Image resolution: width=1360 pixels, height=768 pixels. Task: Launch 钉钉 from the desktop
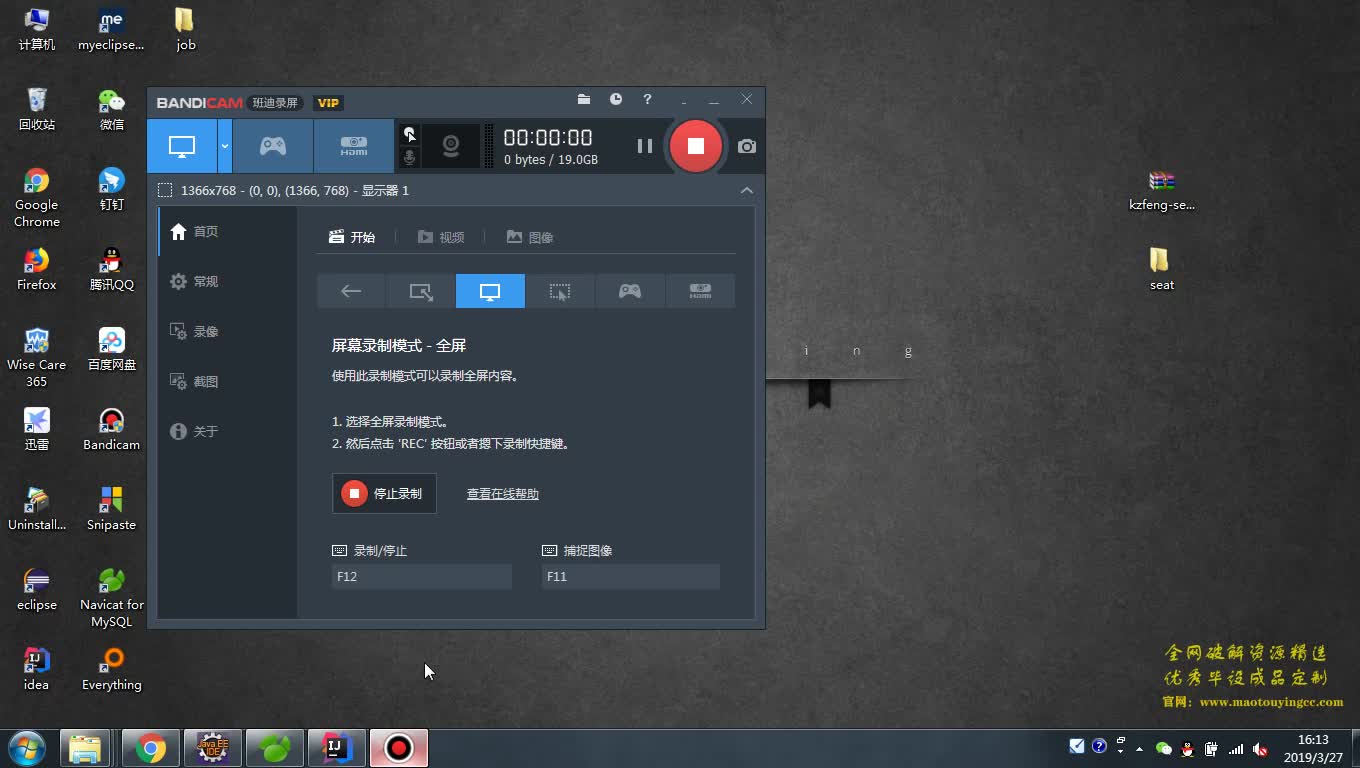pyautogui.click(x=111, y=189)
